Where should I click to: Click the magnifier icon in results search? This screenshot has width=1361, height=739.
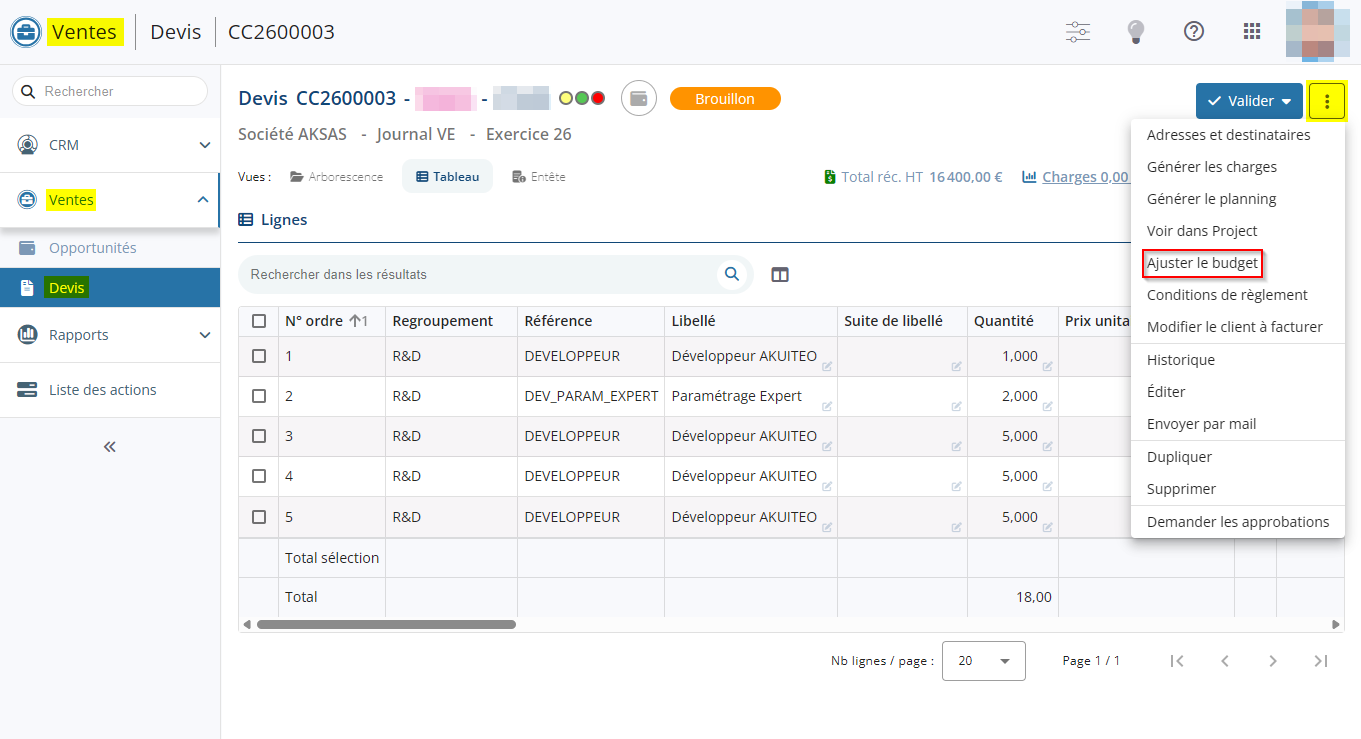click(732, 274)
